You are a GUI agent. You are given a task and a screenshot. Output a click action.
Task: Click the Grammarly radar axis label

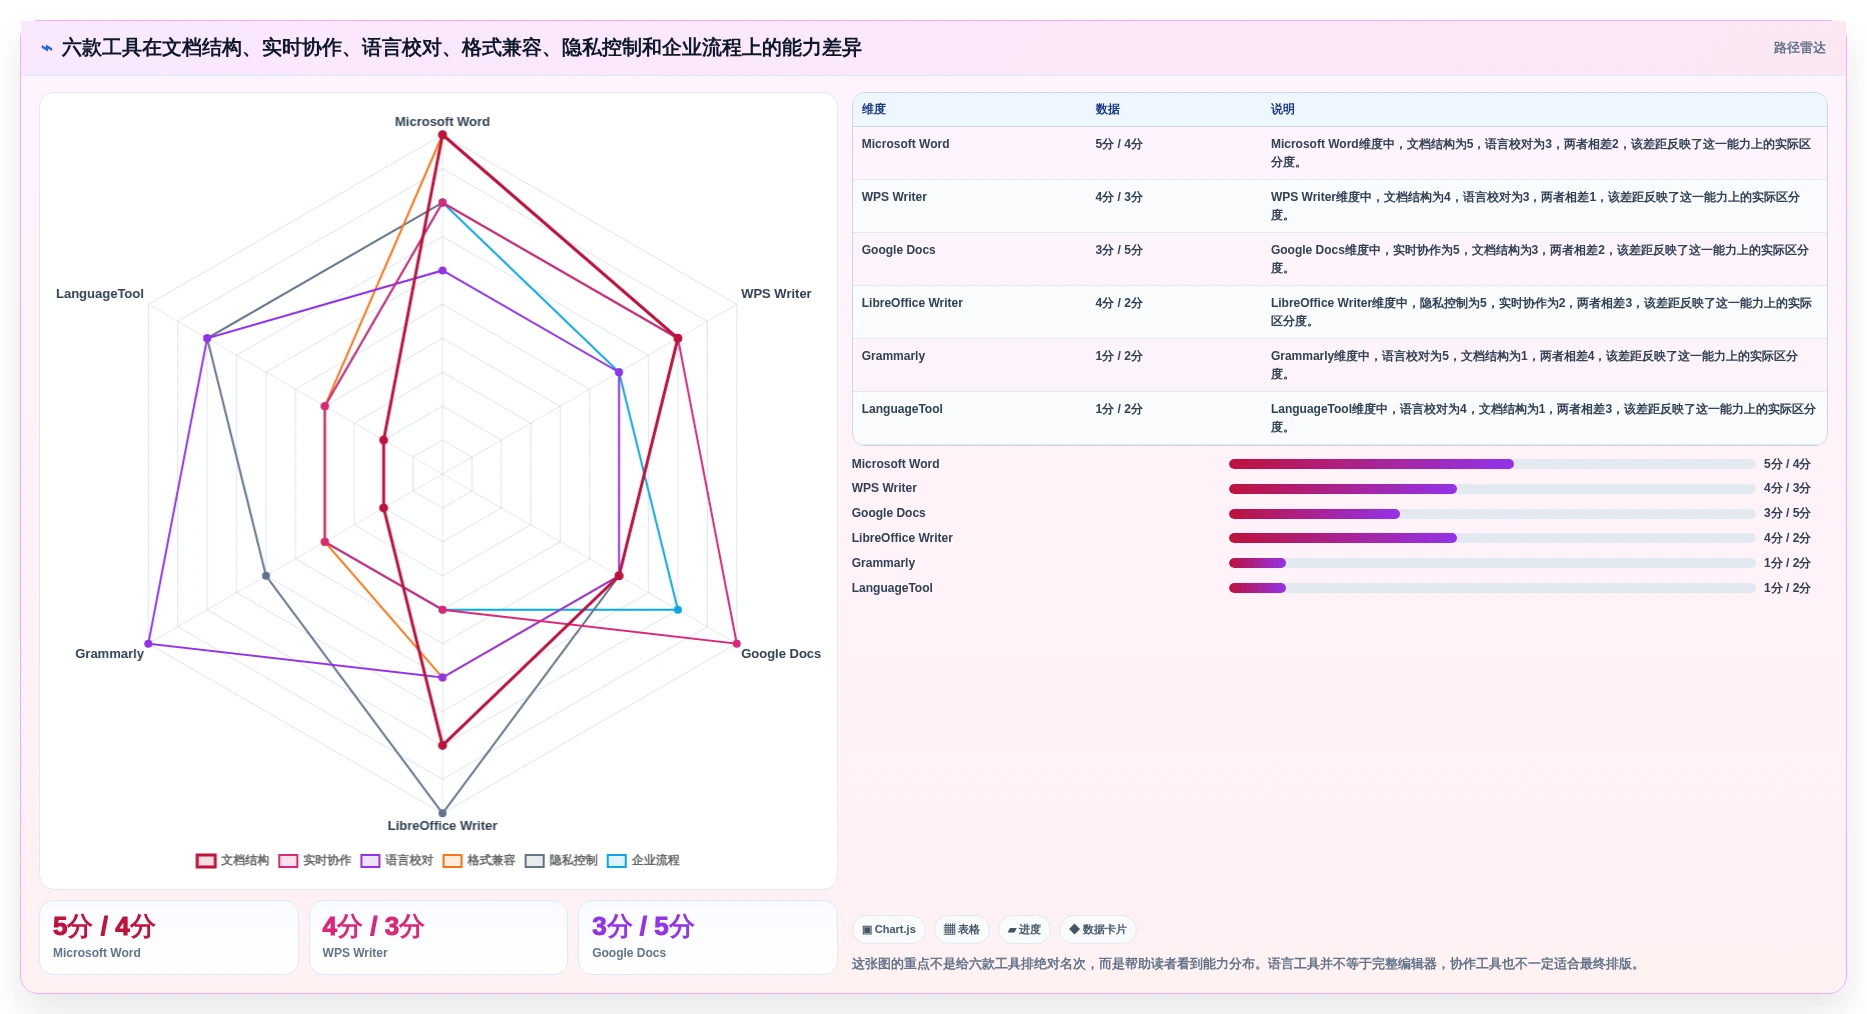(109, 654)
